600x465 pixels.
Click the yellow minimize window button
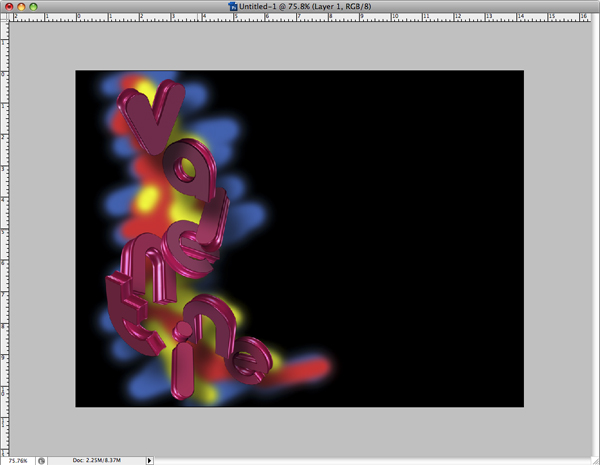pos(21,6)
